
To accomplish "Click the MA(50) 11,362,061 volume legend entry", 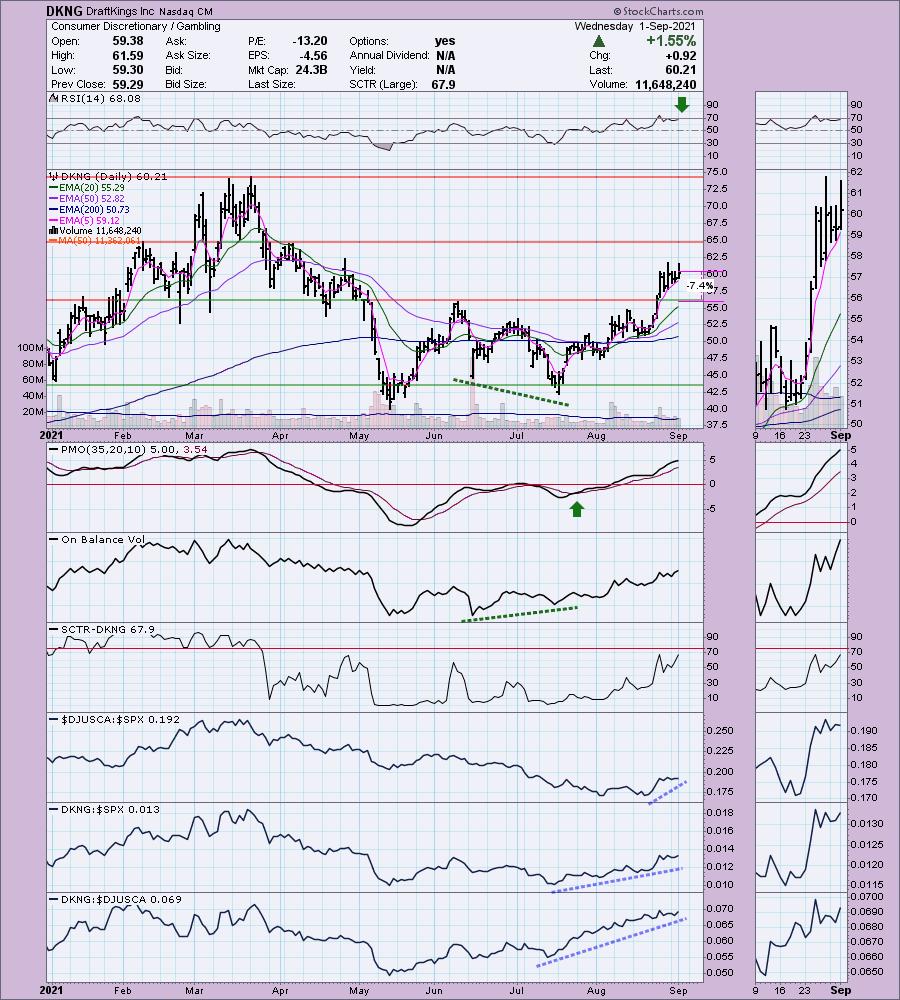I will point(95,240).
